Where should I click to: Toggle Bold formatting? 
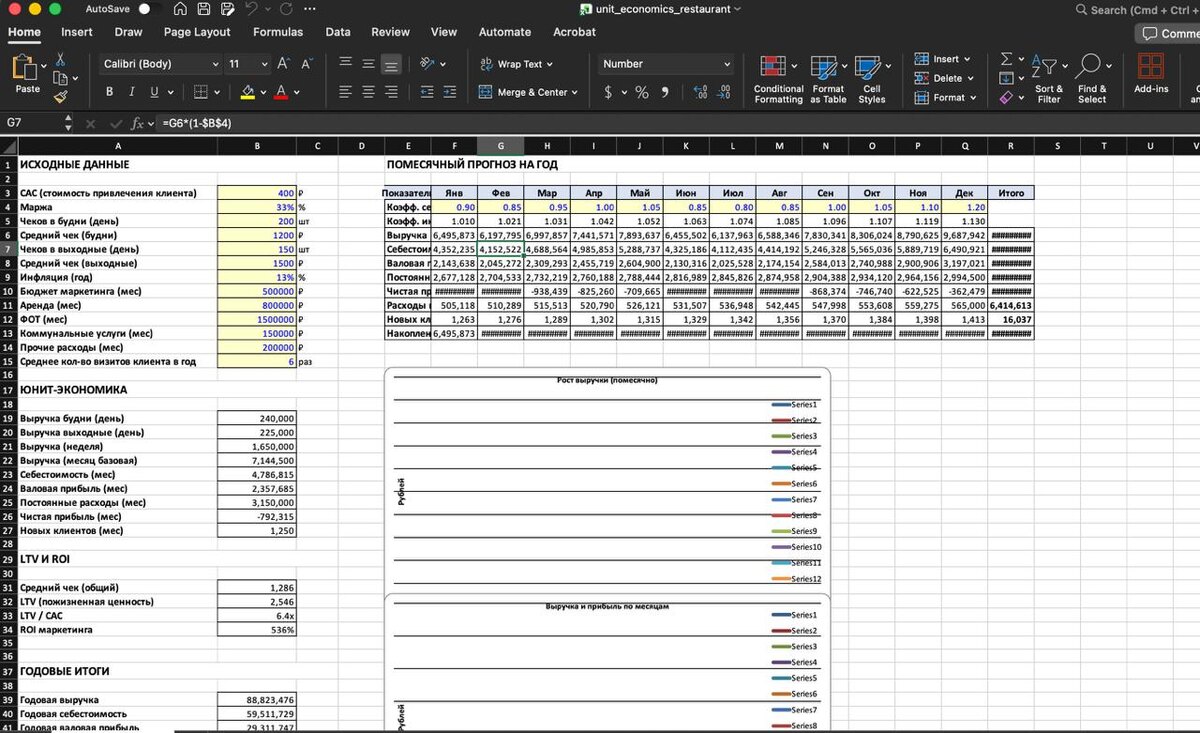point(110,92)
